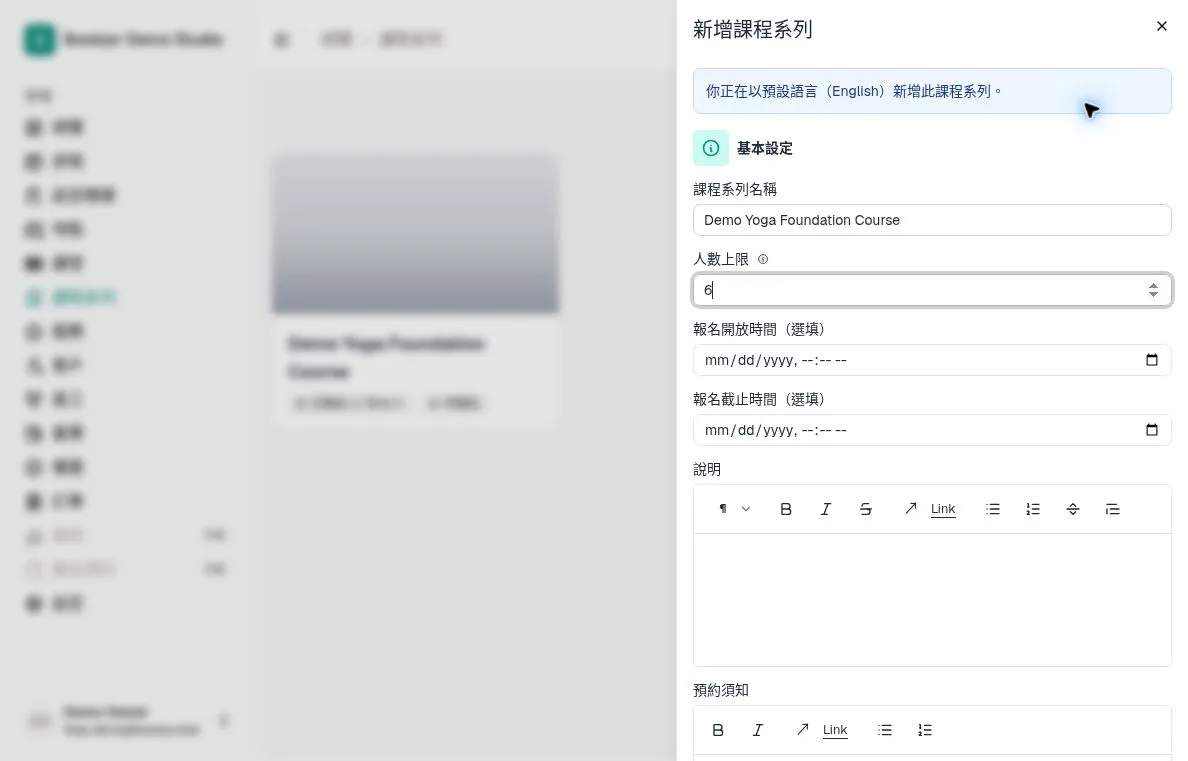Focus the 人數上限 number field
This screenshot has height=761, width=1188.
click(x=932, y=290)
